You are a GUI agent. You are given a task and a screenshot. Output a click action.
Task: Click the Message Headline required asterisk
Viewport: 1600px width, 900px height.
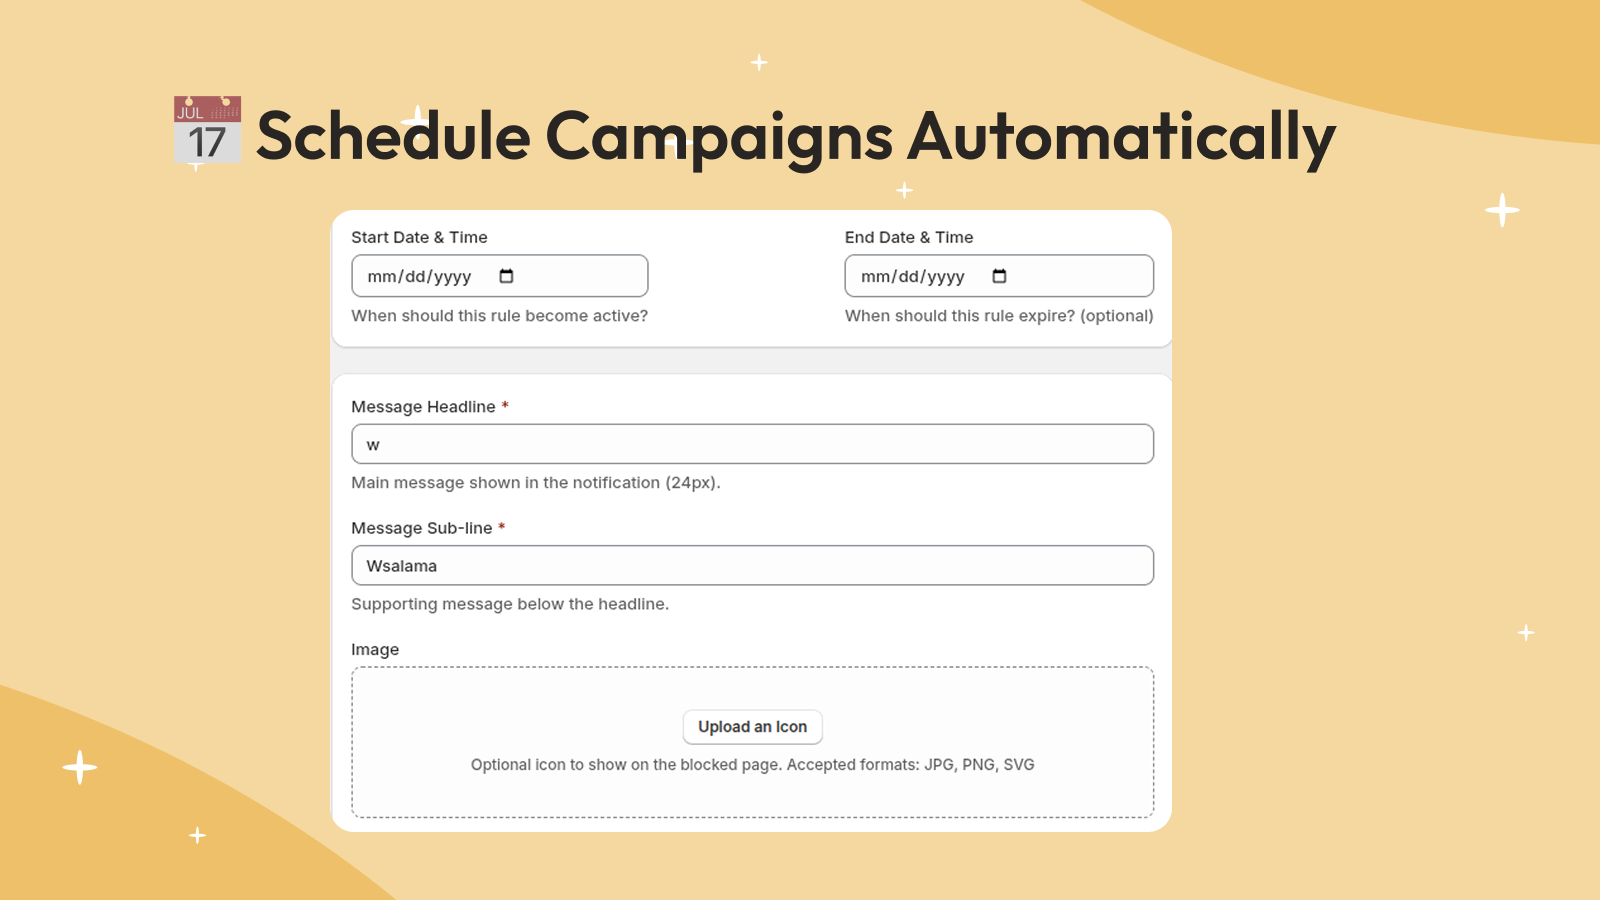click(x=504, y=406)
